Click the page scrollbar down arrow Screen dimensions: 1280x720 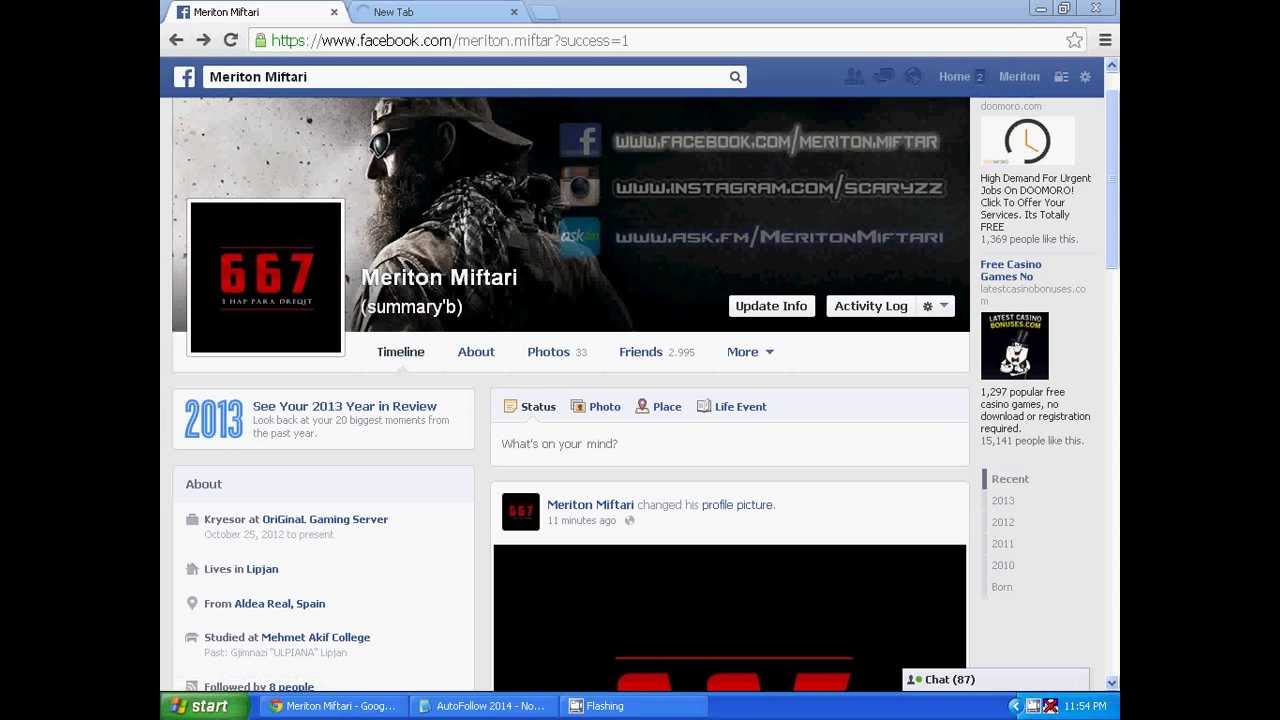pos(1111,682)
